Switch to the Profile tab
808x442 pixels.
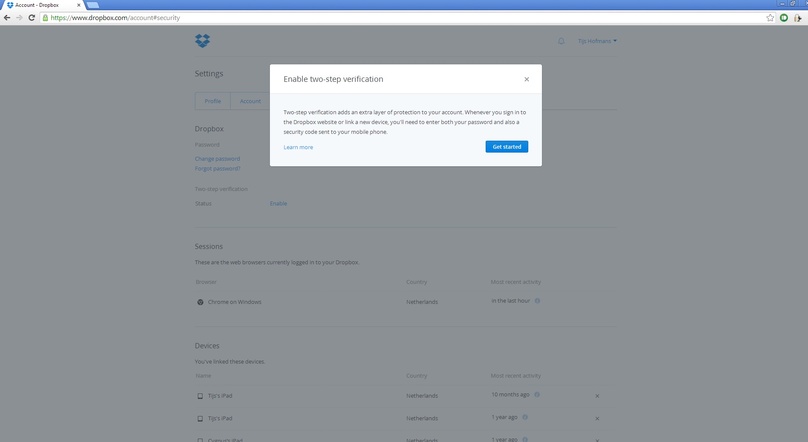[213, 101]
